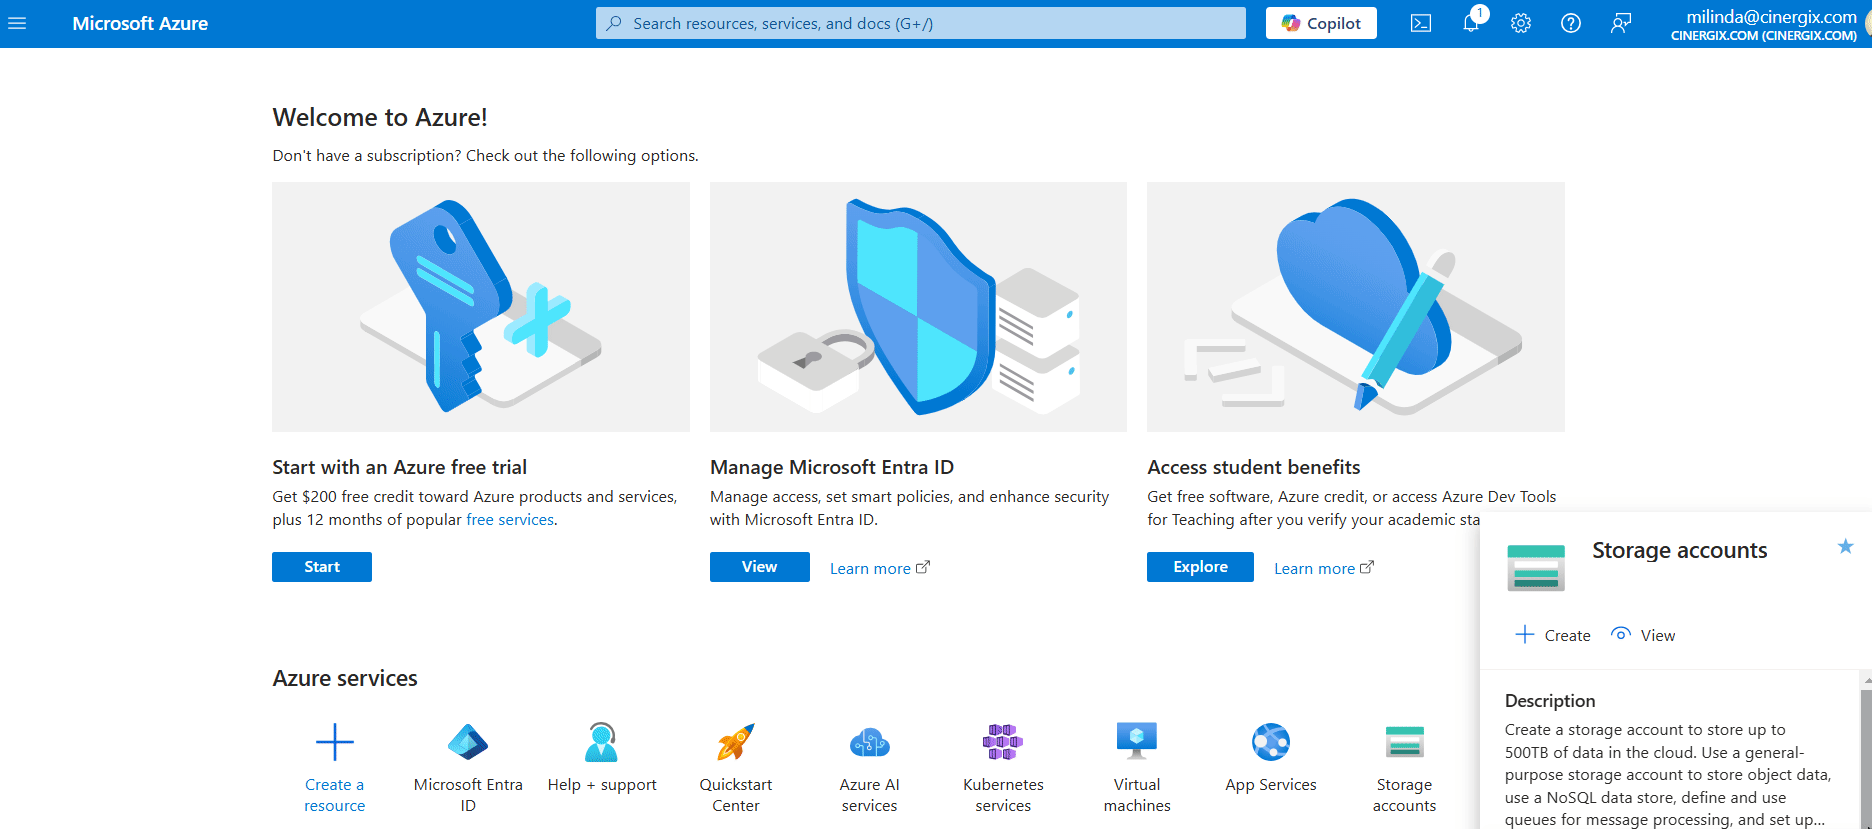Start the Azure free trial
Viewport: 1872px width, 829px height.
click(321, 567)
